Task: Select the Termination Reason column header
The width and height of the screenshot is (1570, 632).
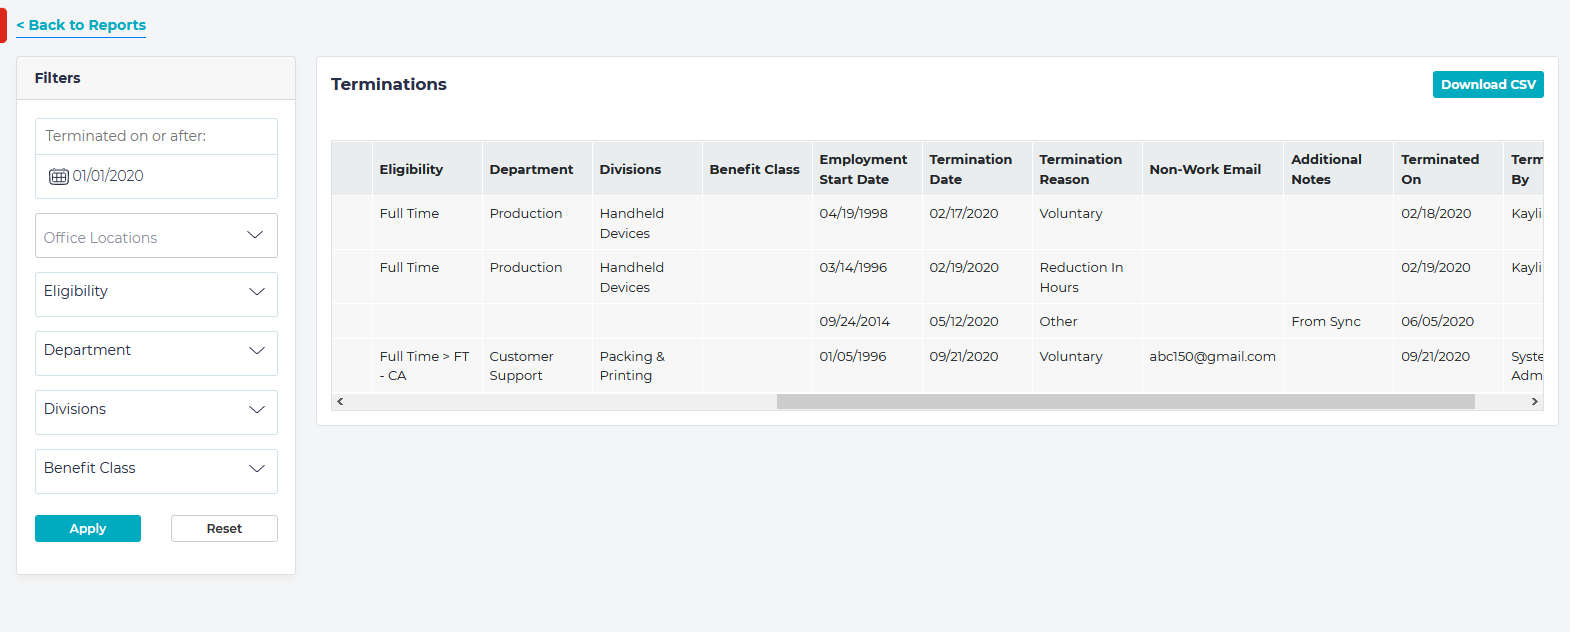Action: [1080, 169]
